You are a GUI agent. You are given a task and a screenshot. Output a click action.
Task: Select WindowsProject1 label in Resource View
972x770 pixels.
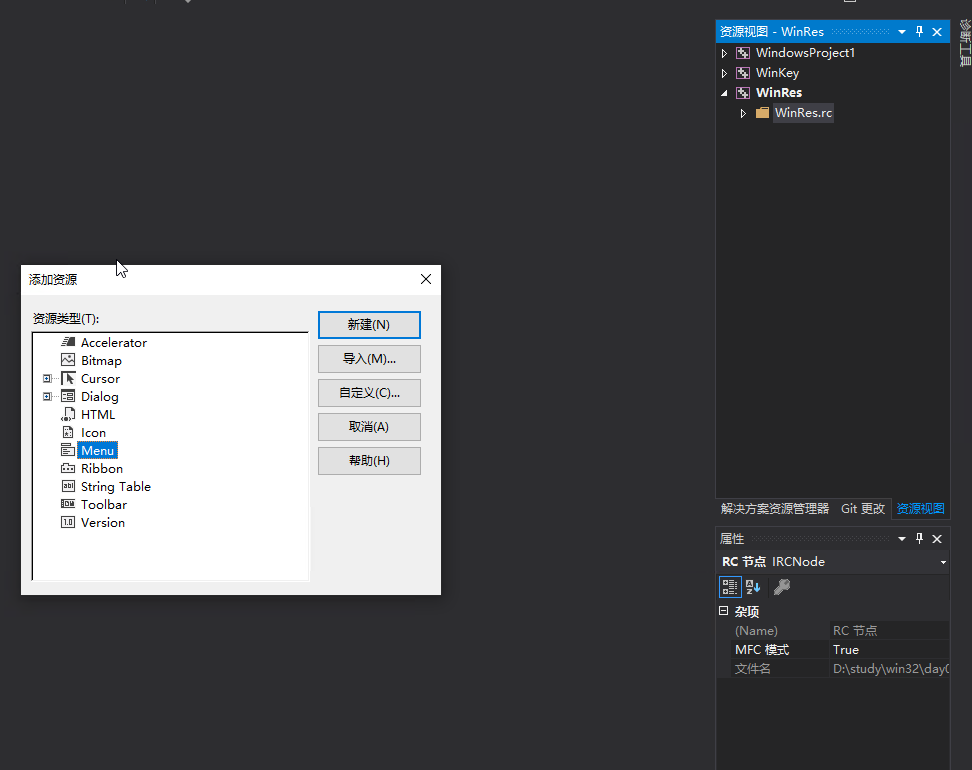pyautogui.click(x=805, y=53)
